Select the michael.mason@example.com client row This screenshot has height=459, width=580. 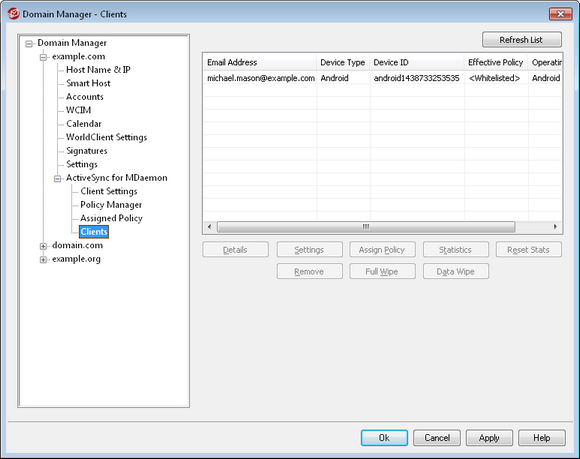point(382,78)
